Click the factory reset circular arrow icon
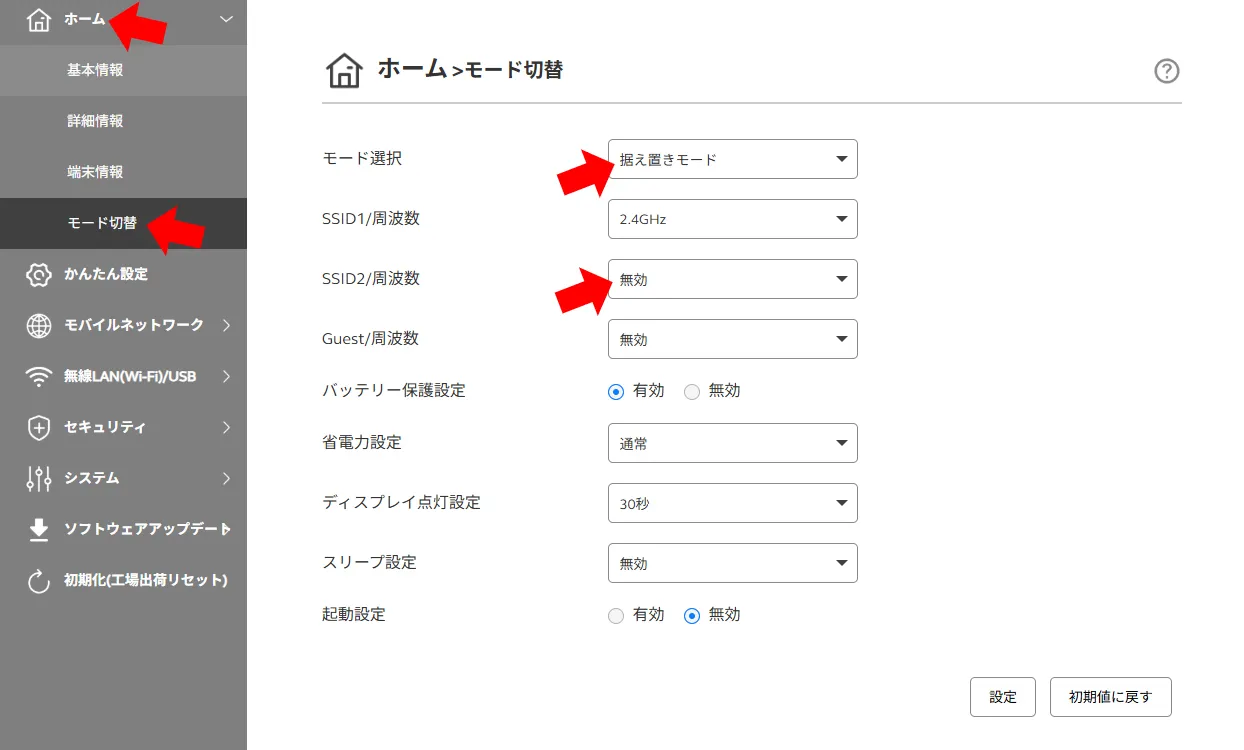The height and width of the screenshot is (750, 1244). click(x=39, y=581)
